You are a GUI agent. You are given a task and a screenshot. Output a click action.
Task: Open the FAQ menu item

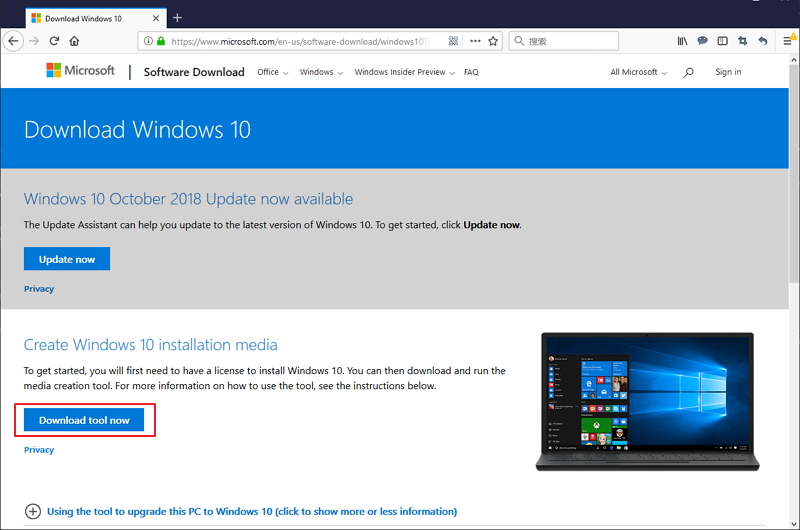click(471, 72)
